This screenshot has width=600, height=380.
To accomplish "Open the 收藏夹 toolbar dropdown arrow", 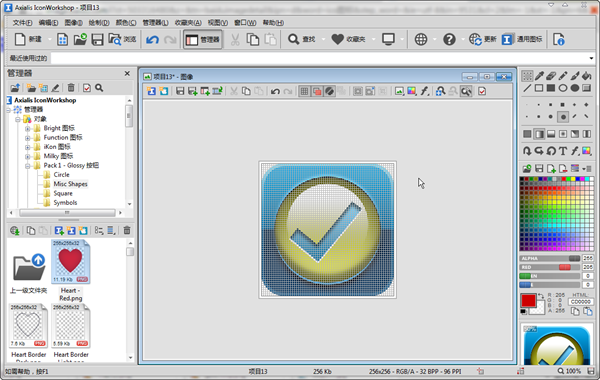I will click(x=373, y=39).
